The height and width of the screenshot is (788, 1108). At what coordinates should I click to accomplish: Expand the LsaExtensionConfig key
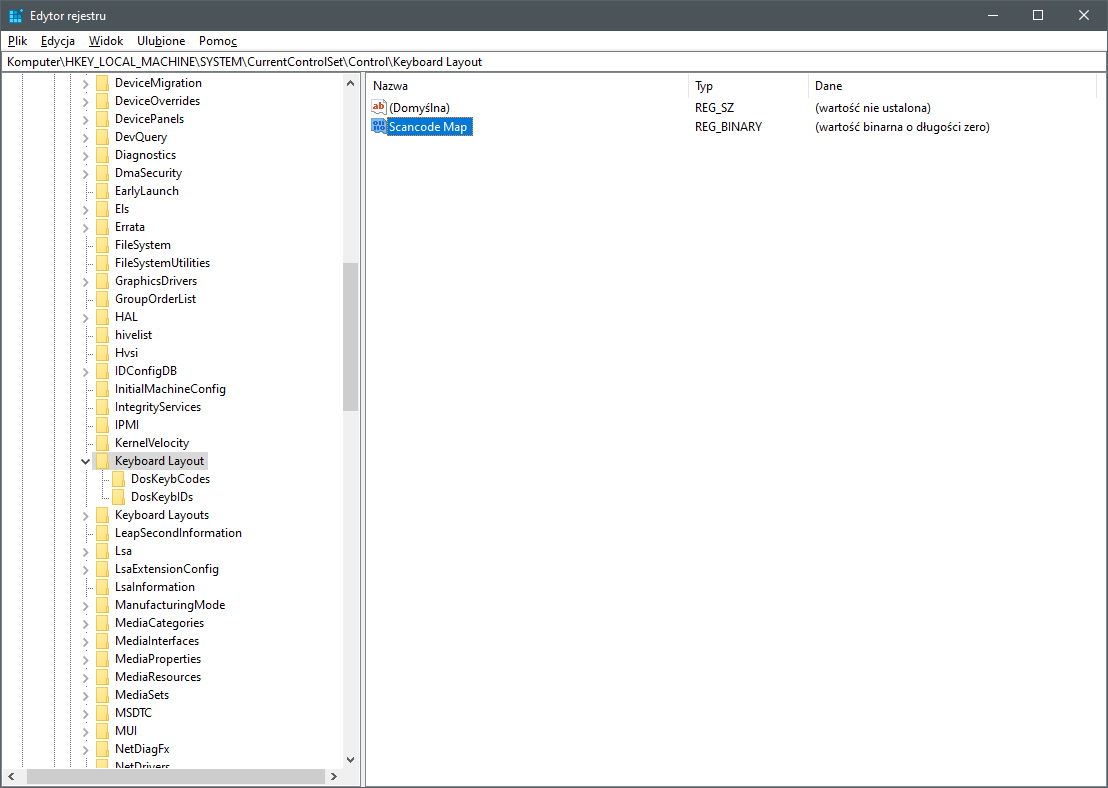tap(86, 569)
